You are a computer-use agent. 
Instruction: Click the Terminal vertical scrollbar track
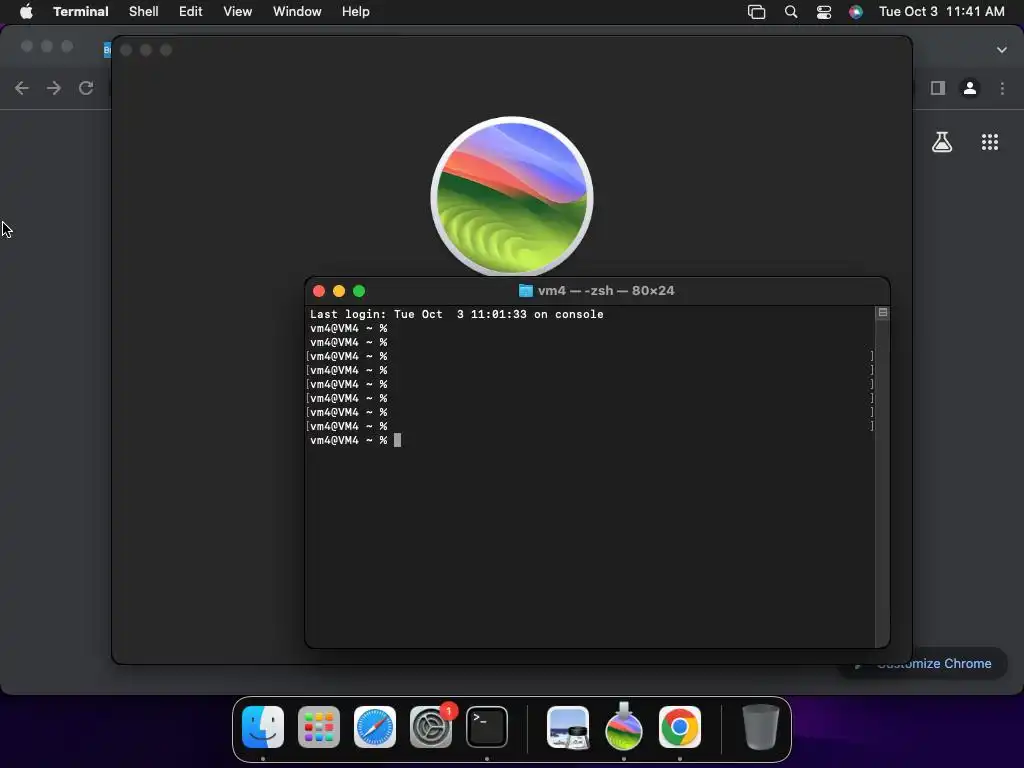(882, 483)
